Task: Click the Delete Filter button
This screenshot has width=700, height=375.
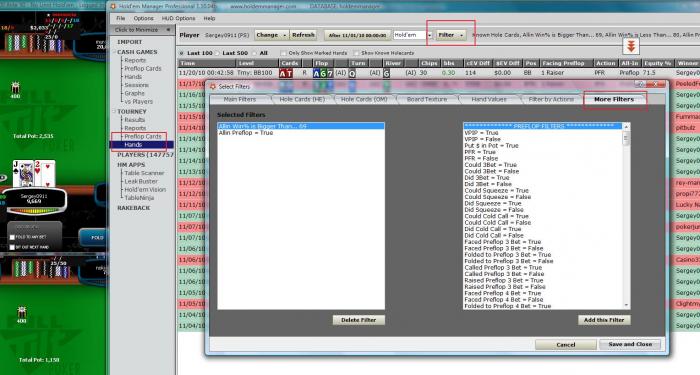Action: (x=358, y=320)
